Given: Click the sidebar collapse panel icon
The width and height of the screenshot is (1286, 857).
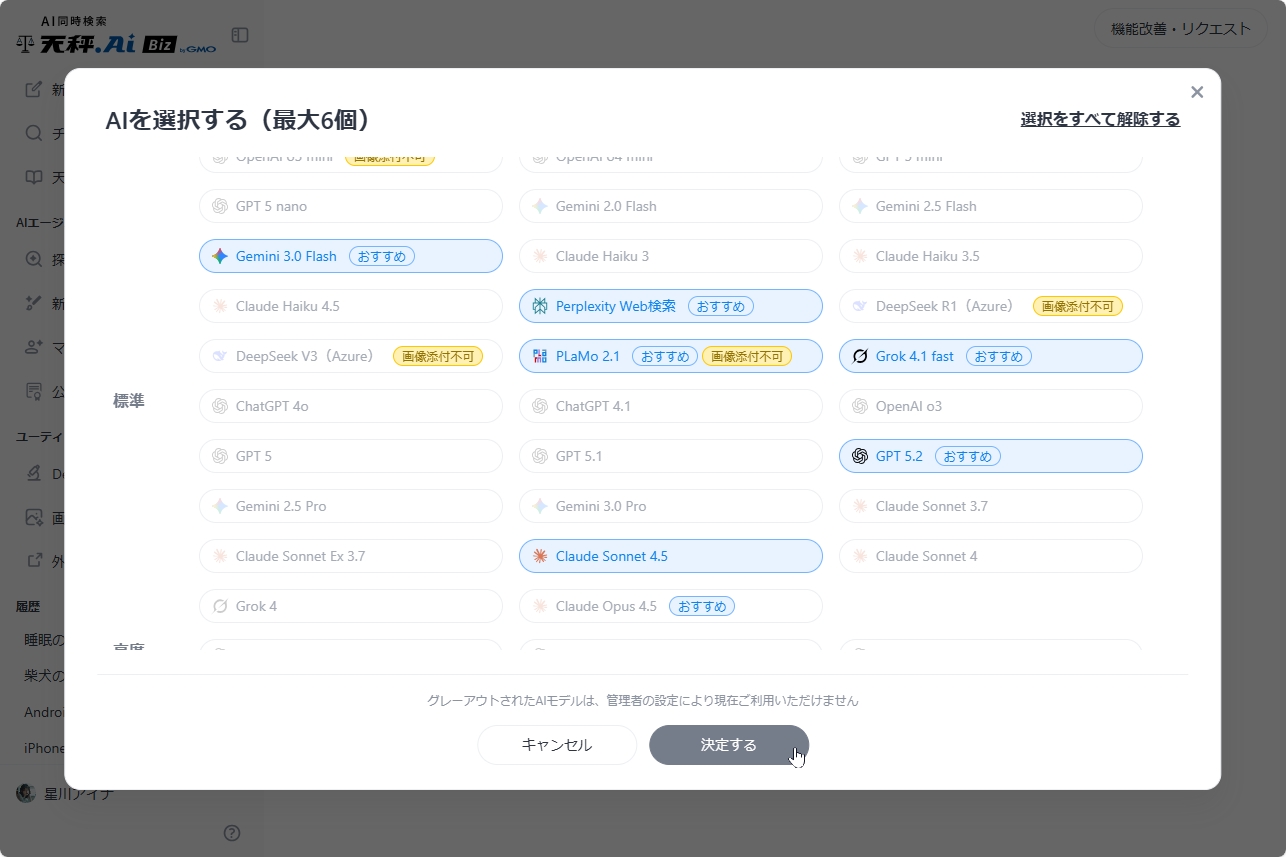Looking at the screenshot, I should (240, 35).
